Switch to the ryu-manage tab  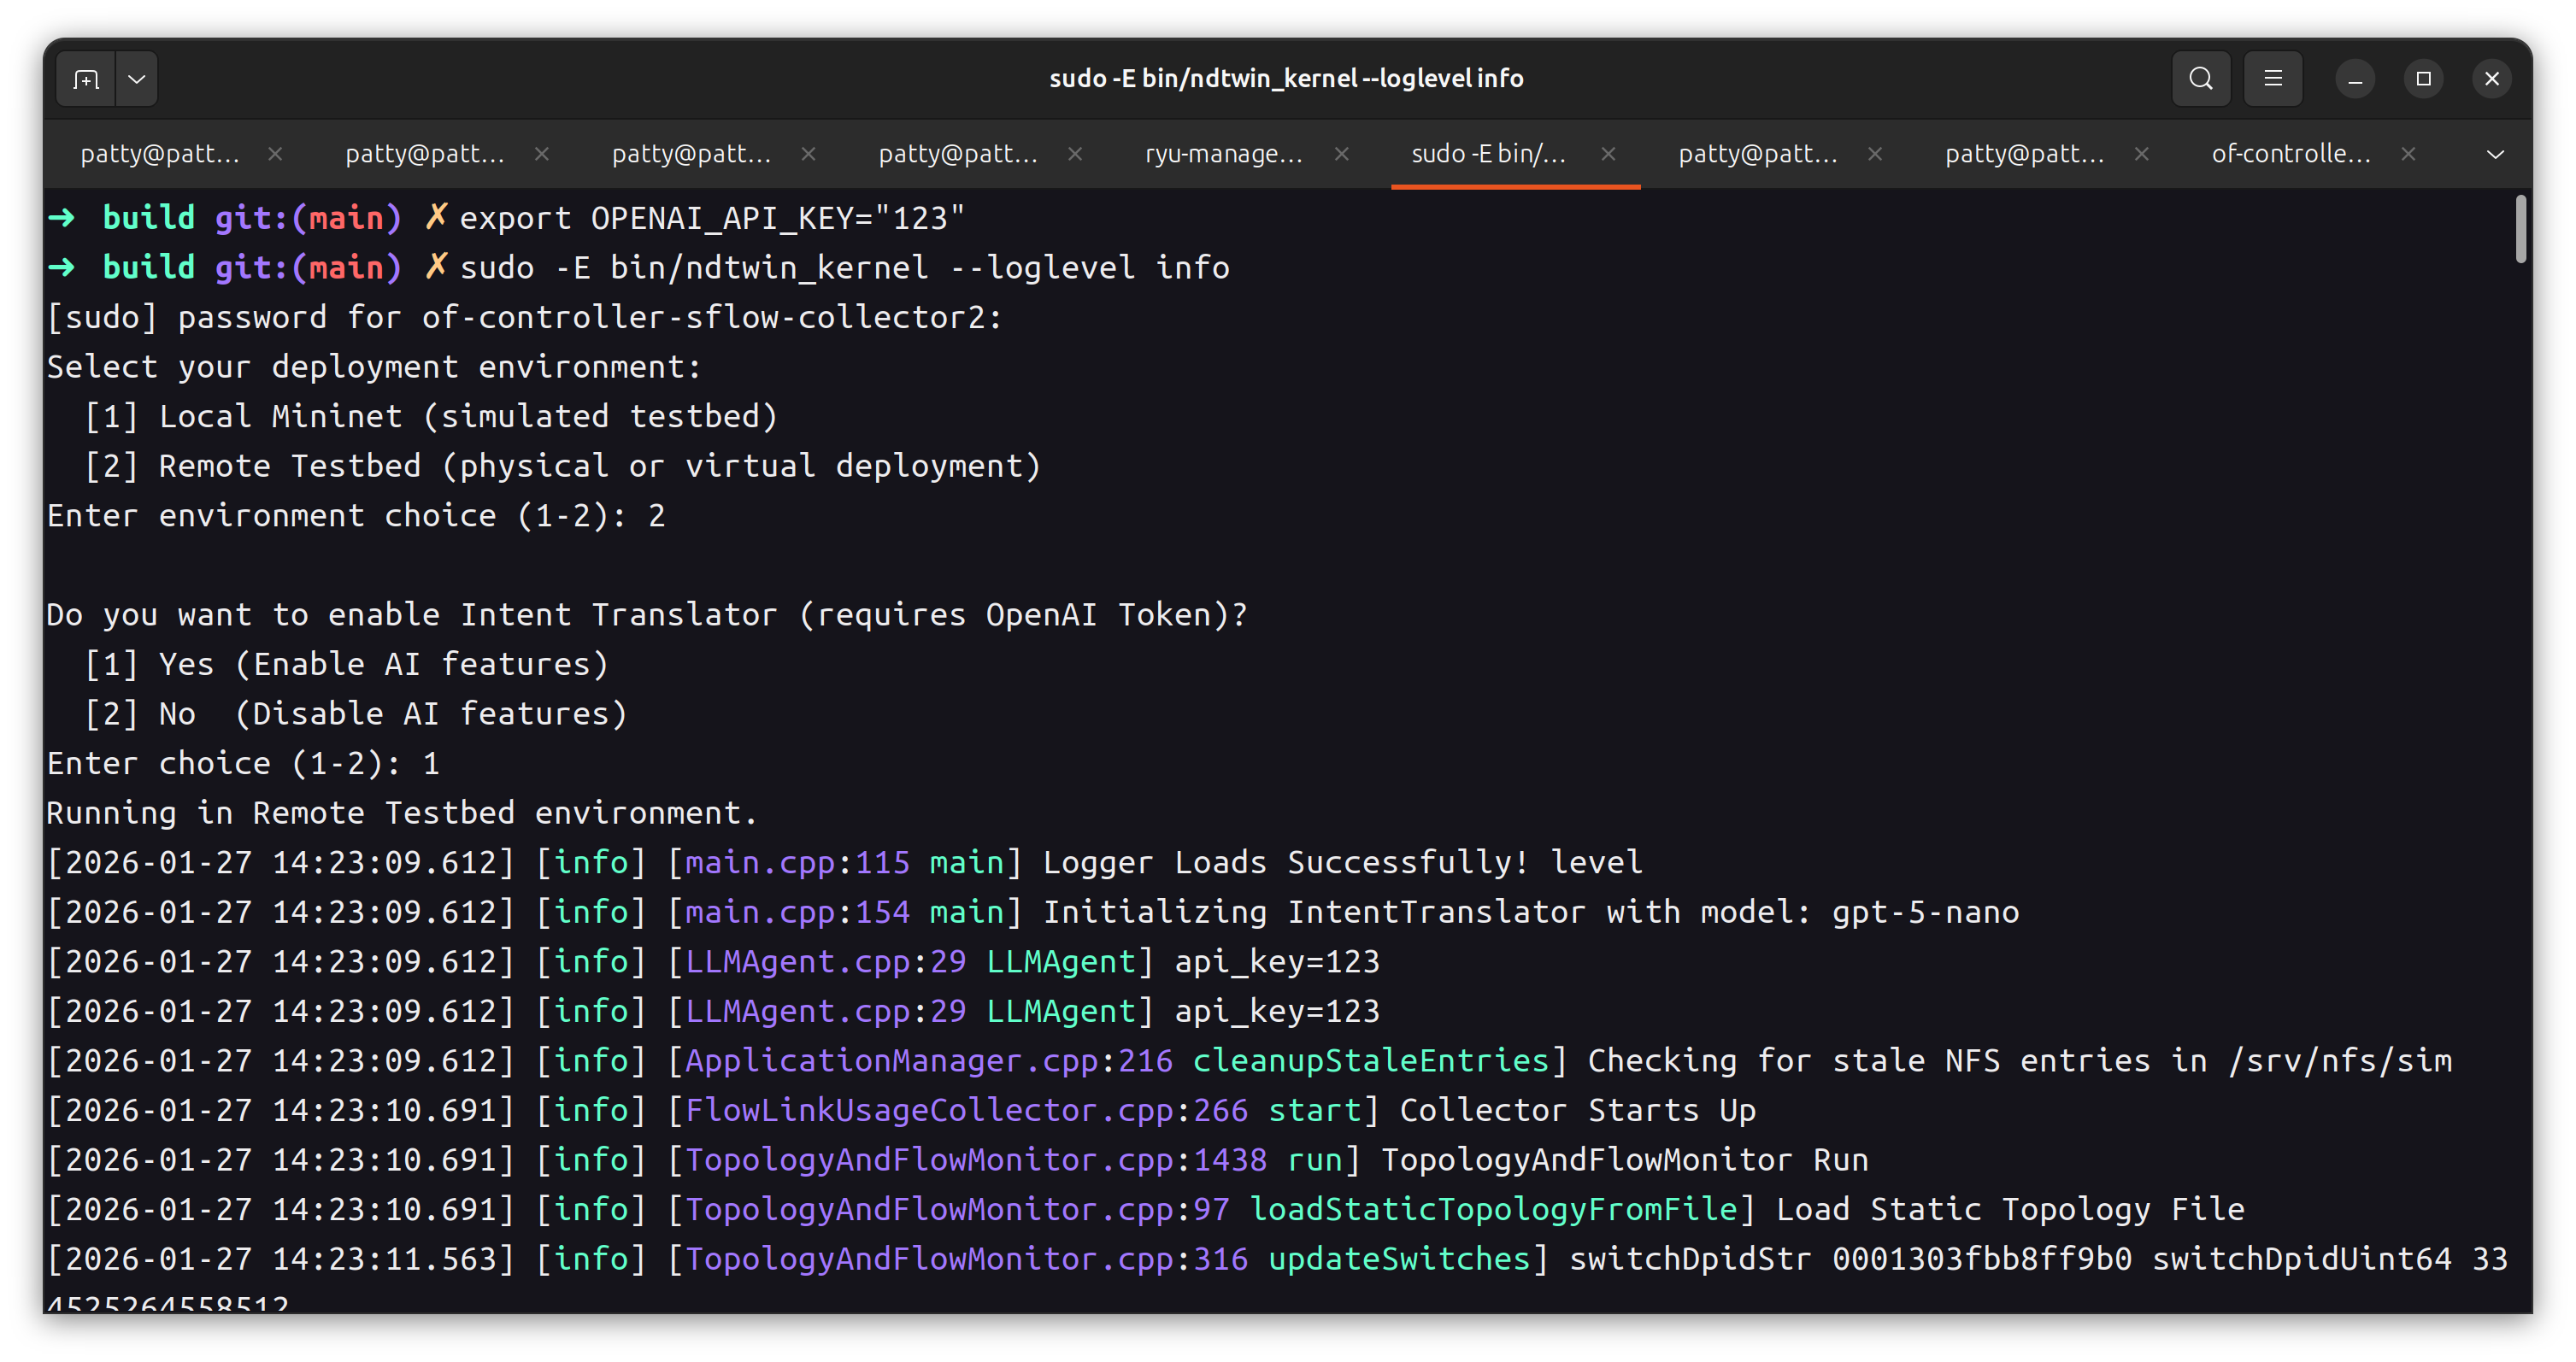point(1223,154)
